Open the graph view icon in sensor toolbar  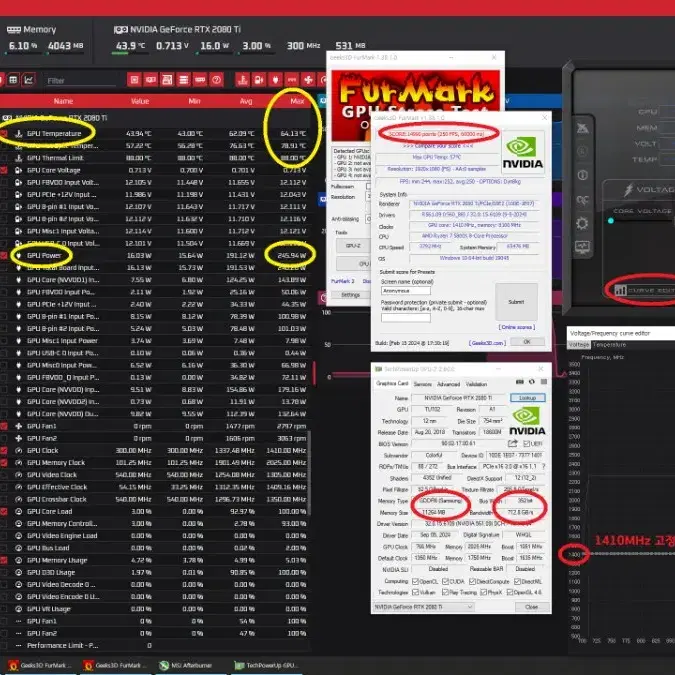tap(29, 80)
